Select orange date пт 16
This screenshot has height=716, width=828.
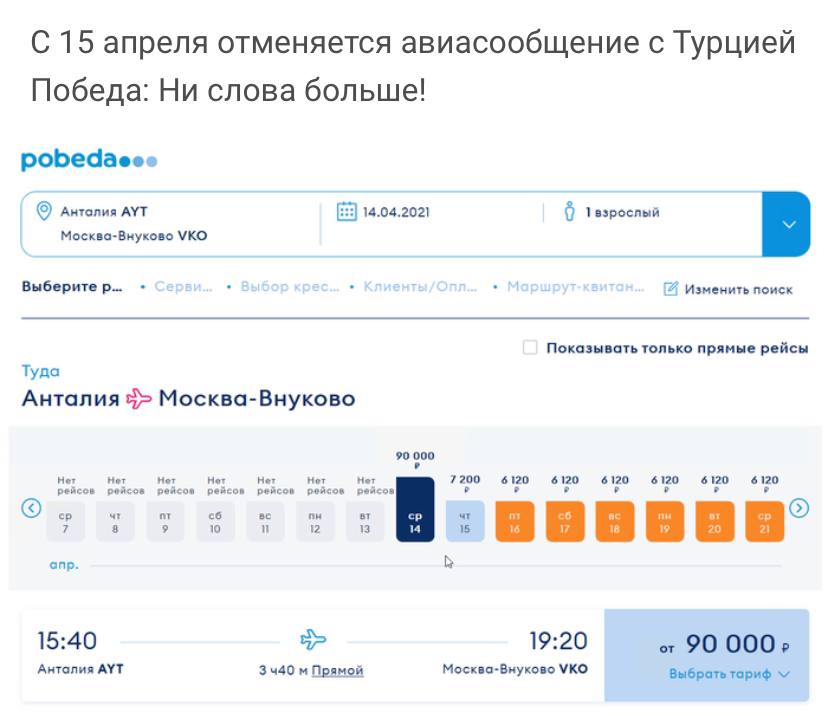click(x=515, y=521)
